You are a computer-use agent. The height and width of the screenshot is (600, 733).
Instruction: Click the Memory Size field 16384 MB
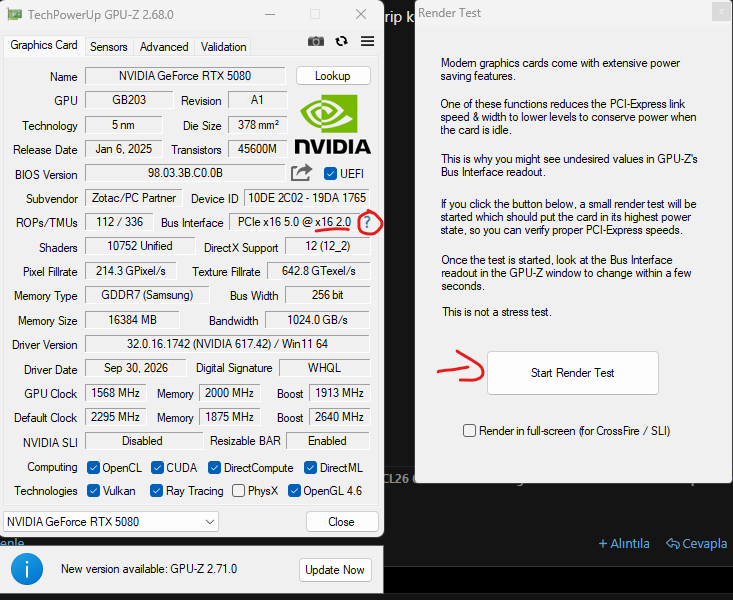(x=132, y=320)
